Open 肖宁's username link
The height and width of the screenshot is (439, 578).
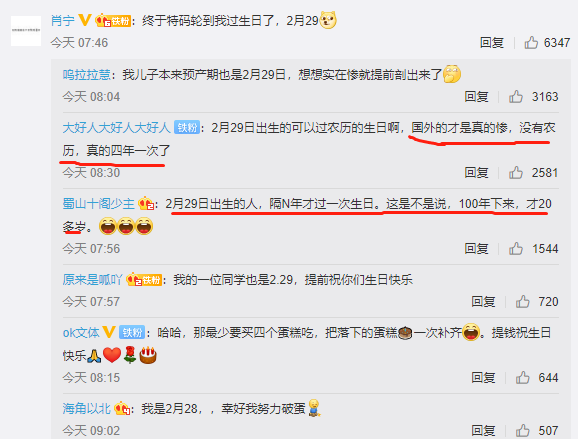[63, 20]
